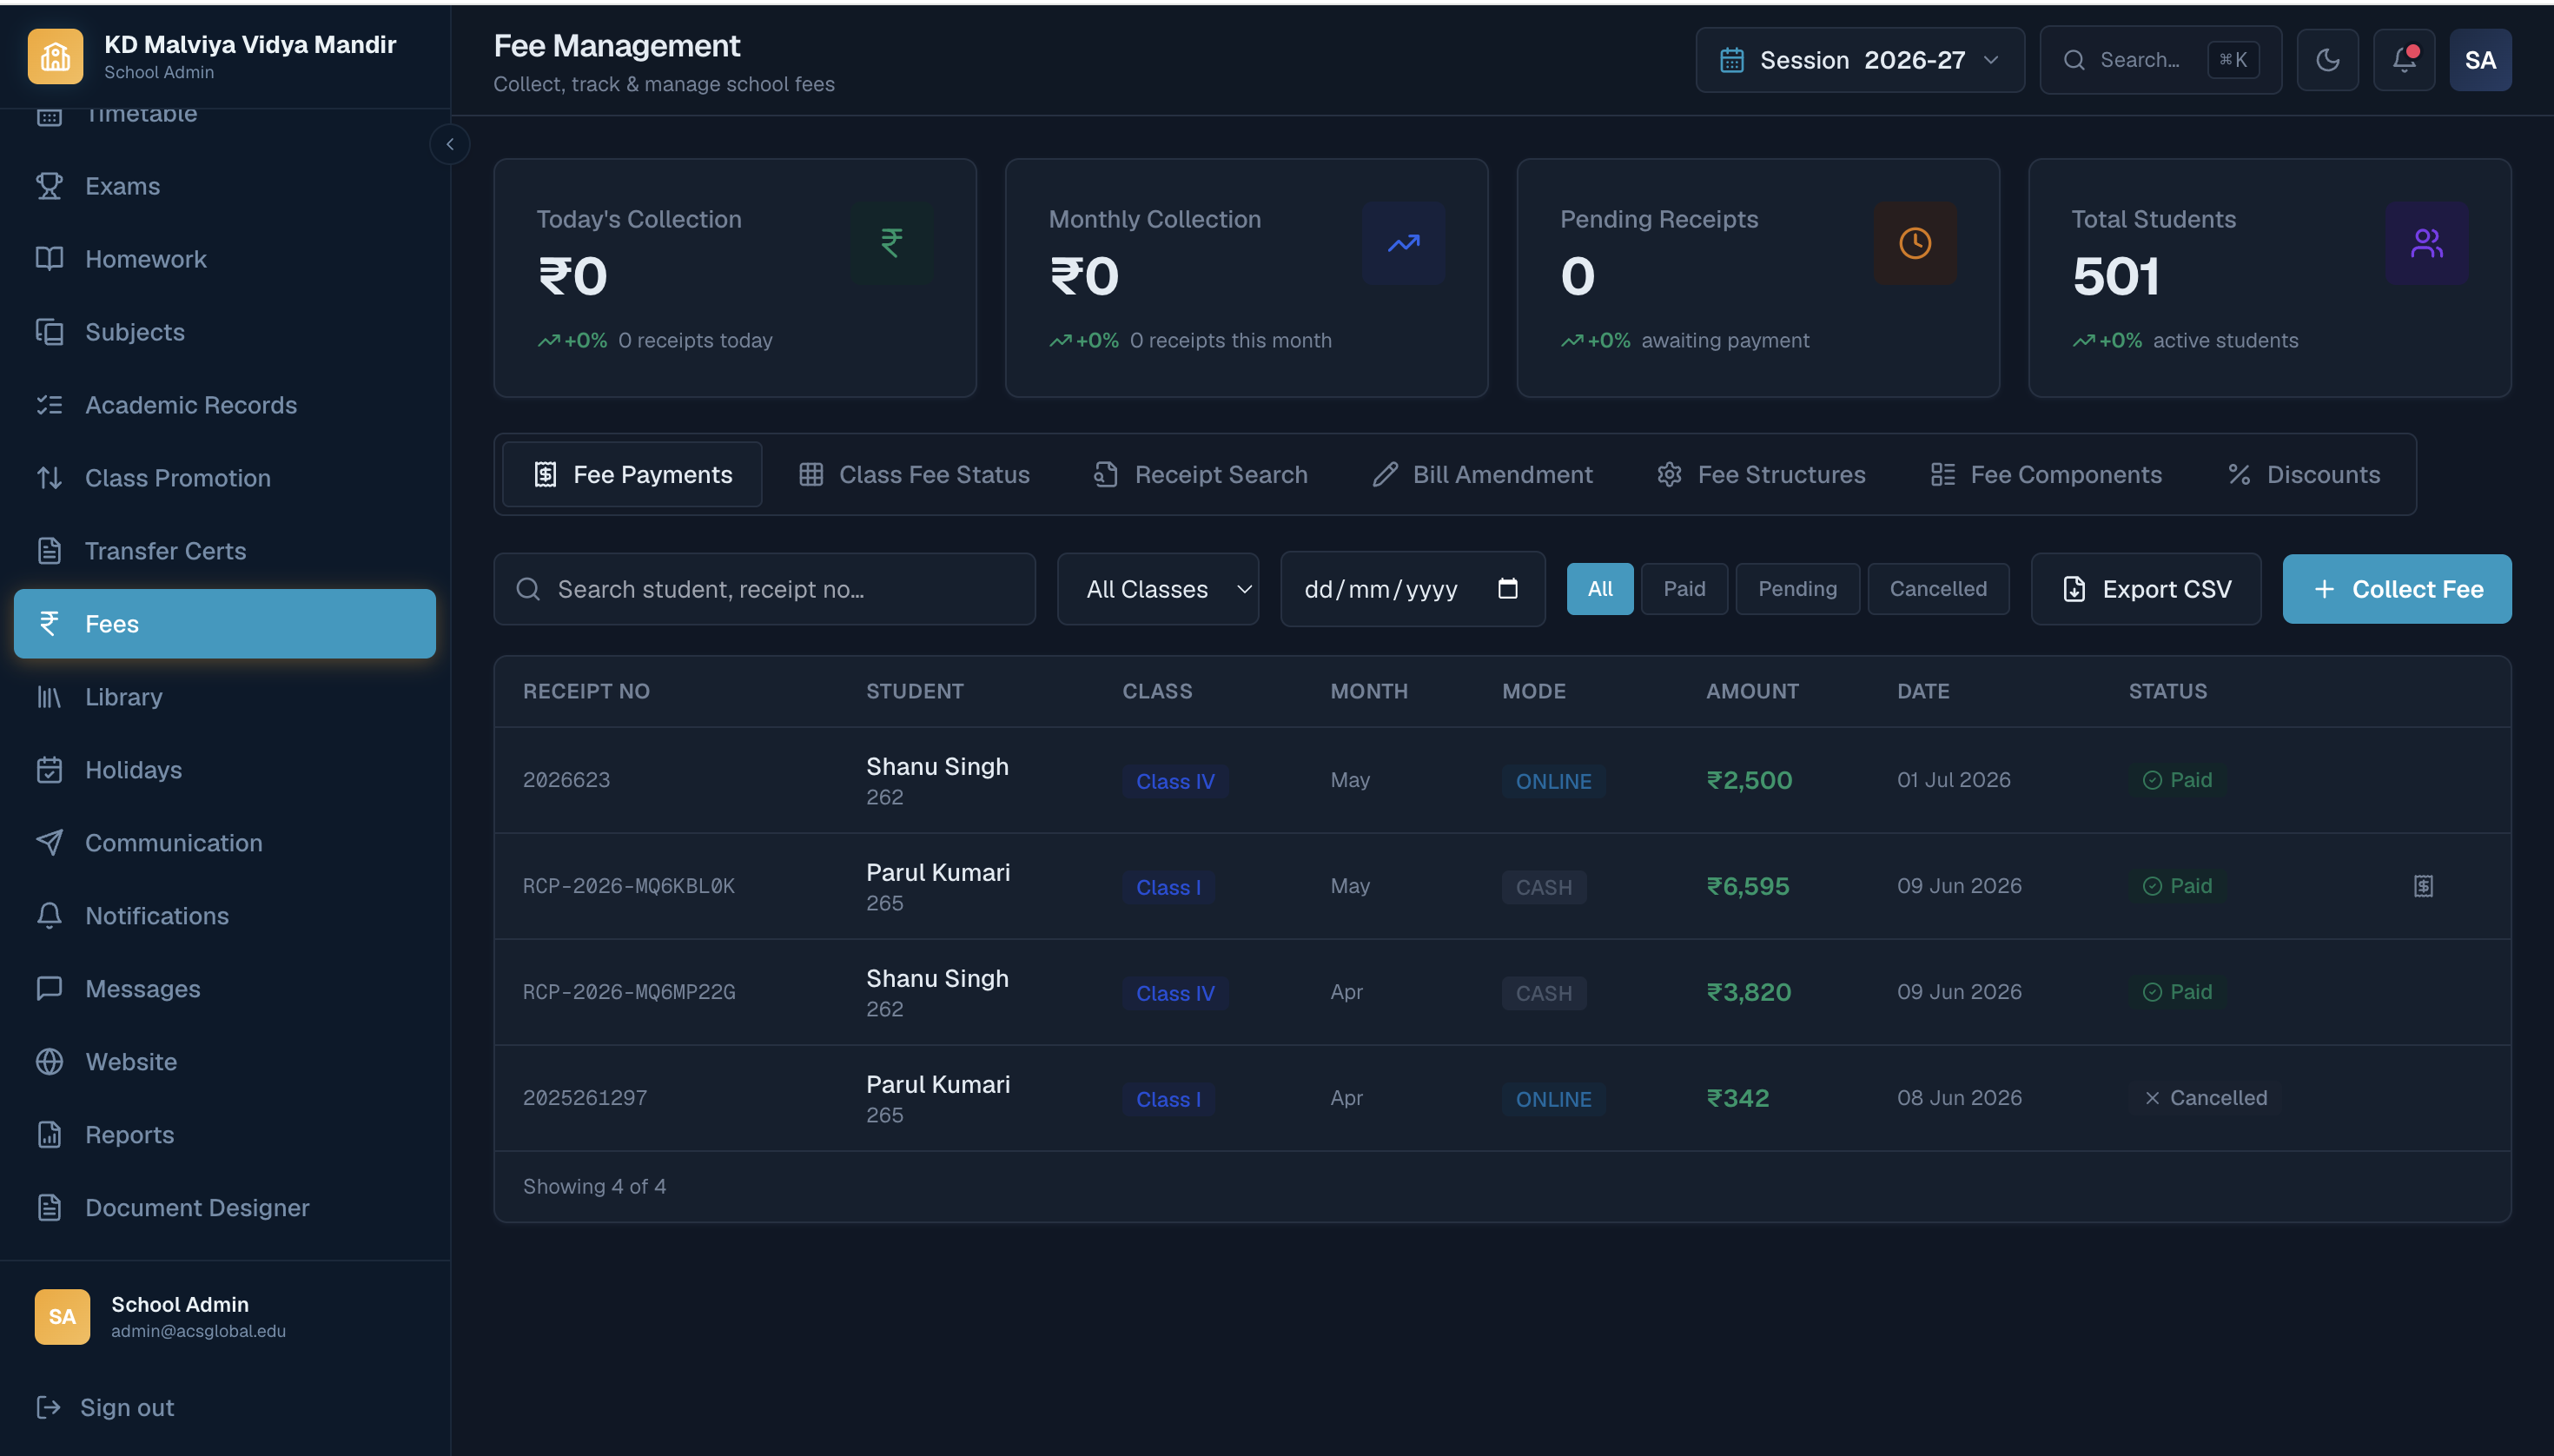Click the ONLINE mode badge for ₹342 row
The image size is (2554, 1456).
point(1553,1099)
